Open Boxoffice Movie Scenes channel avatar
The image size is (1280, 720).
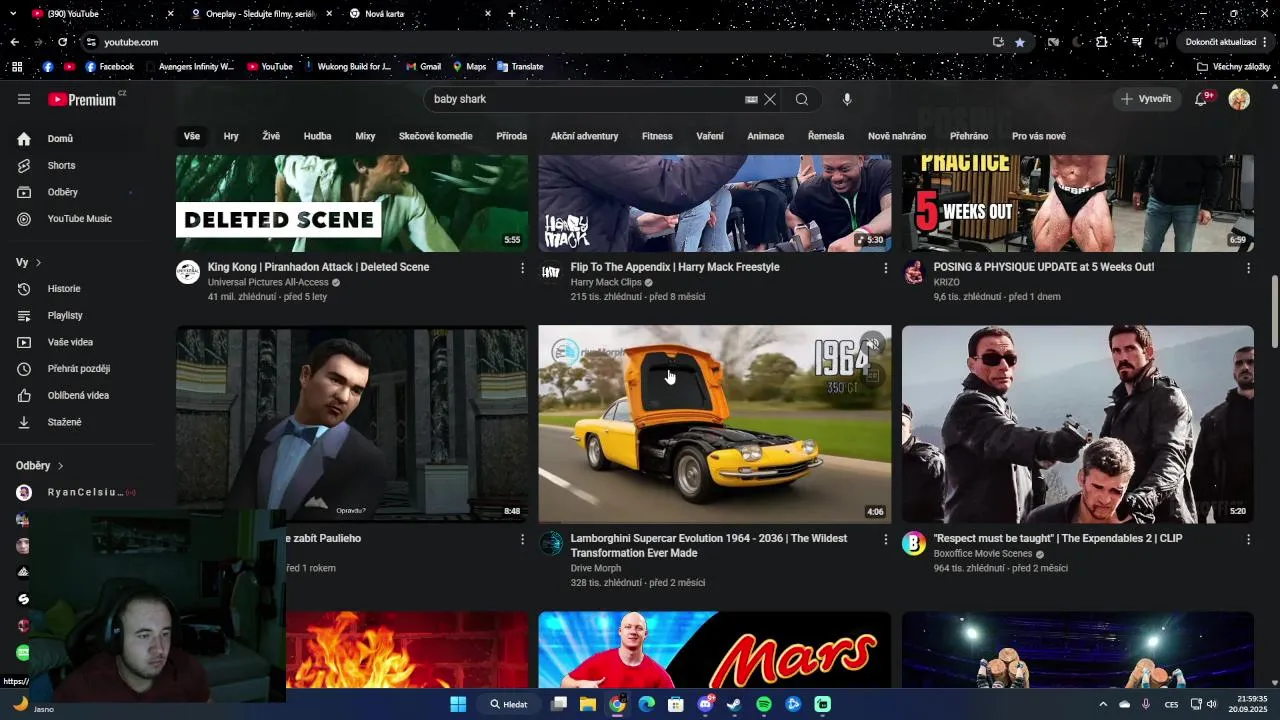[x=914, y=543]
